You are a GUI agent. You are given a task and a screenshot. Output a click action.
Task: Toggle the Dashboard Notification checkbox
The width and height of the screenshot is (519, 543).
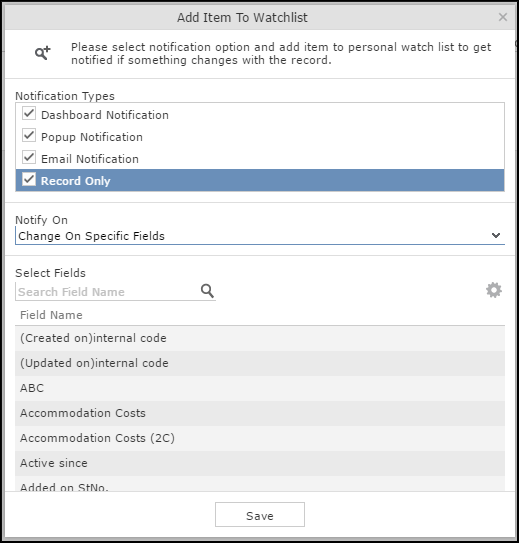pyautogui.click(x=29, y=114)
